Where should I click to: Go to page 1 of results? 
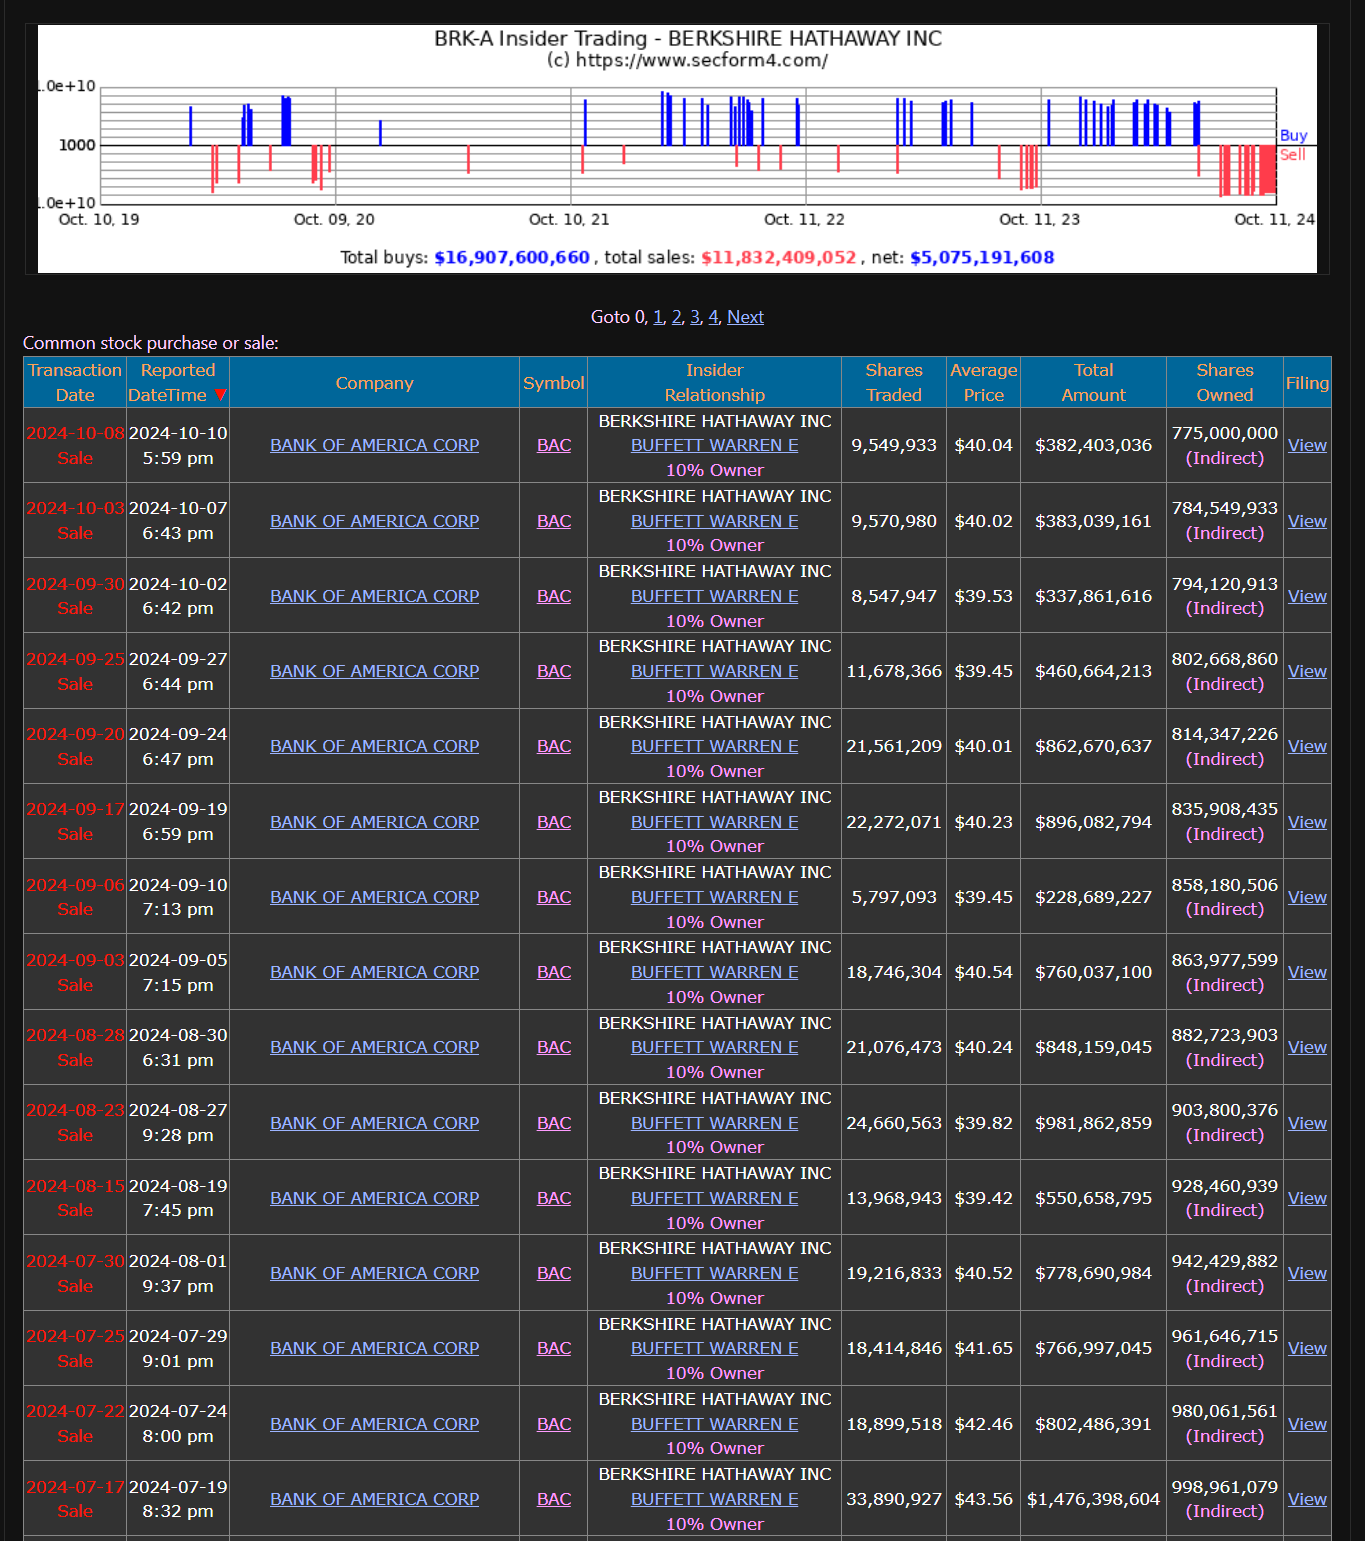tap(658, 317)
